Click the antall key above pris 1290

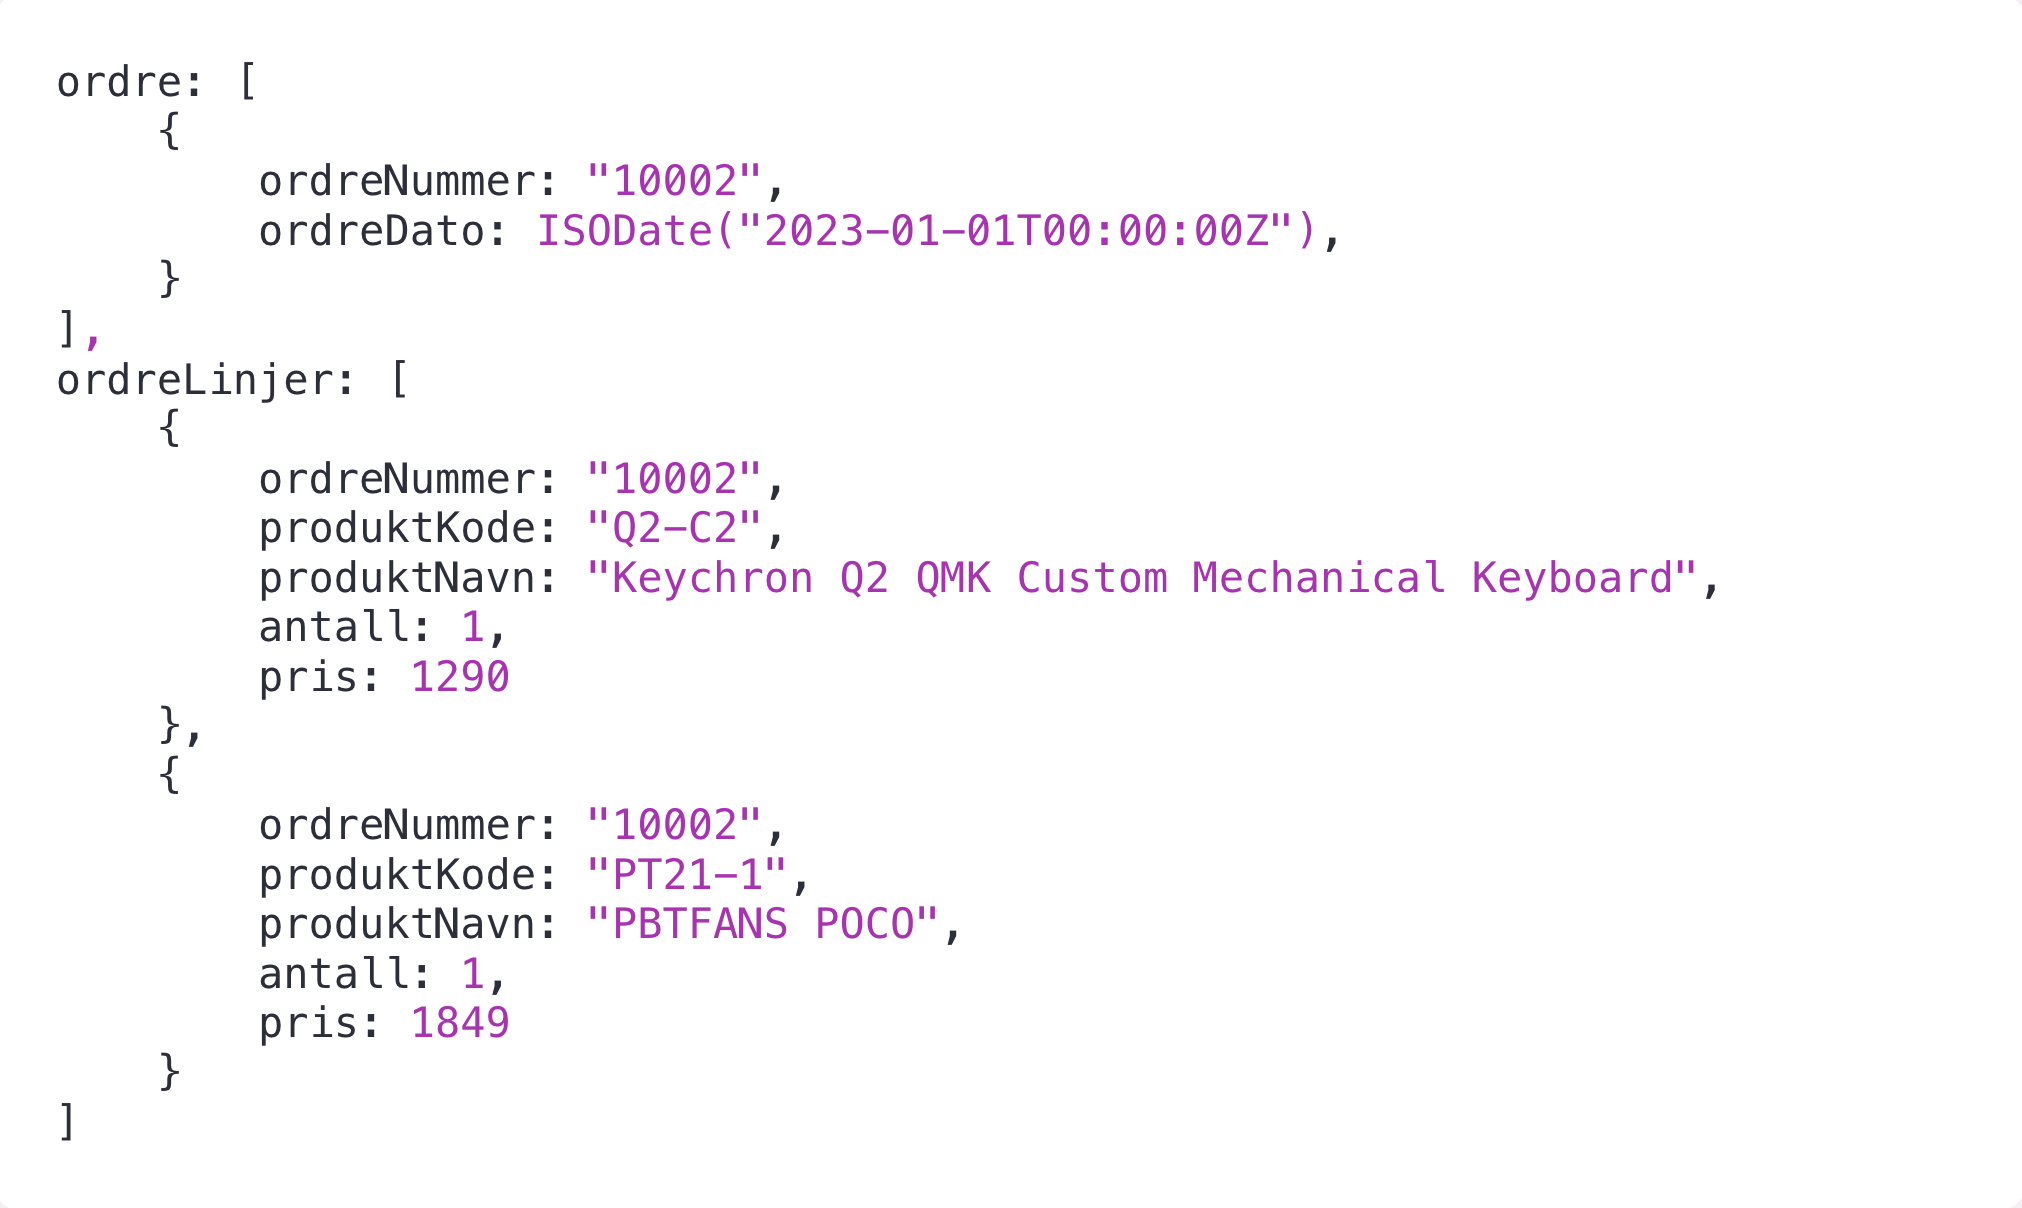[333, 627]
